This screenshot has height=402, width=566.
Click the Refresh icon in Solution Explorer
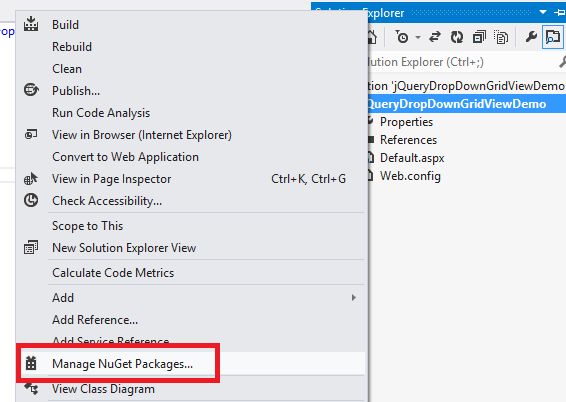pyautogui.click(x=457, y=37)
